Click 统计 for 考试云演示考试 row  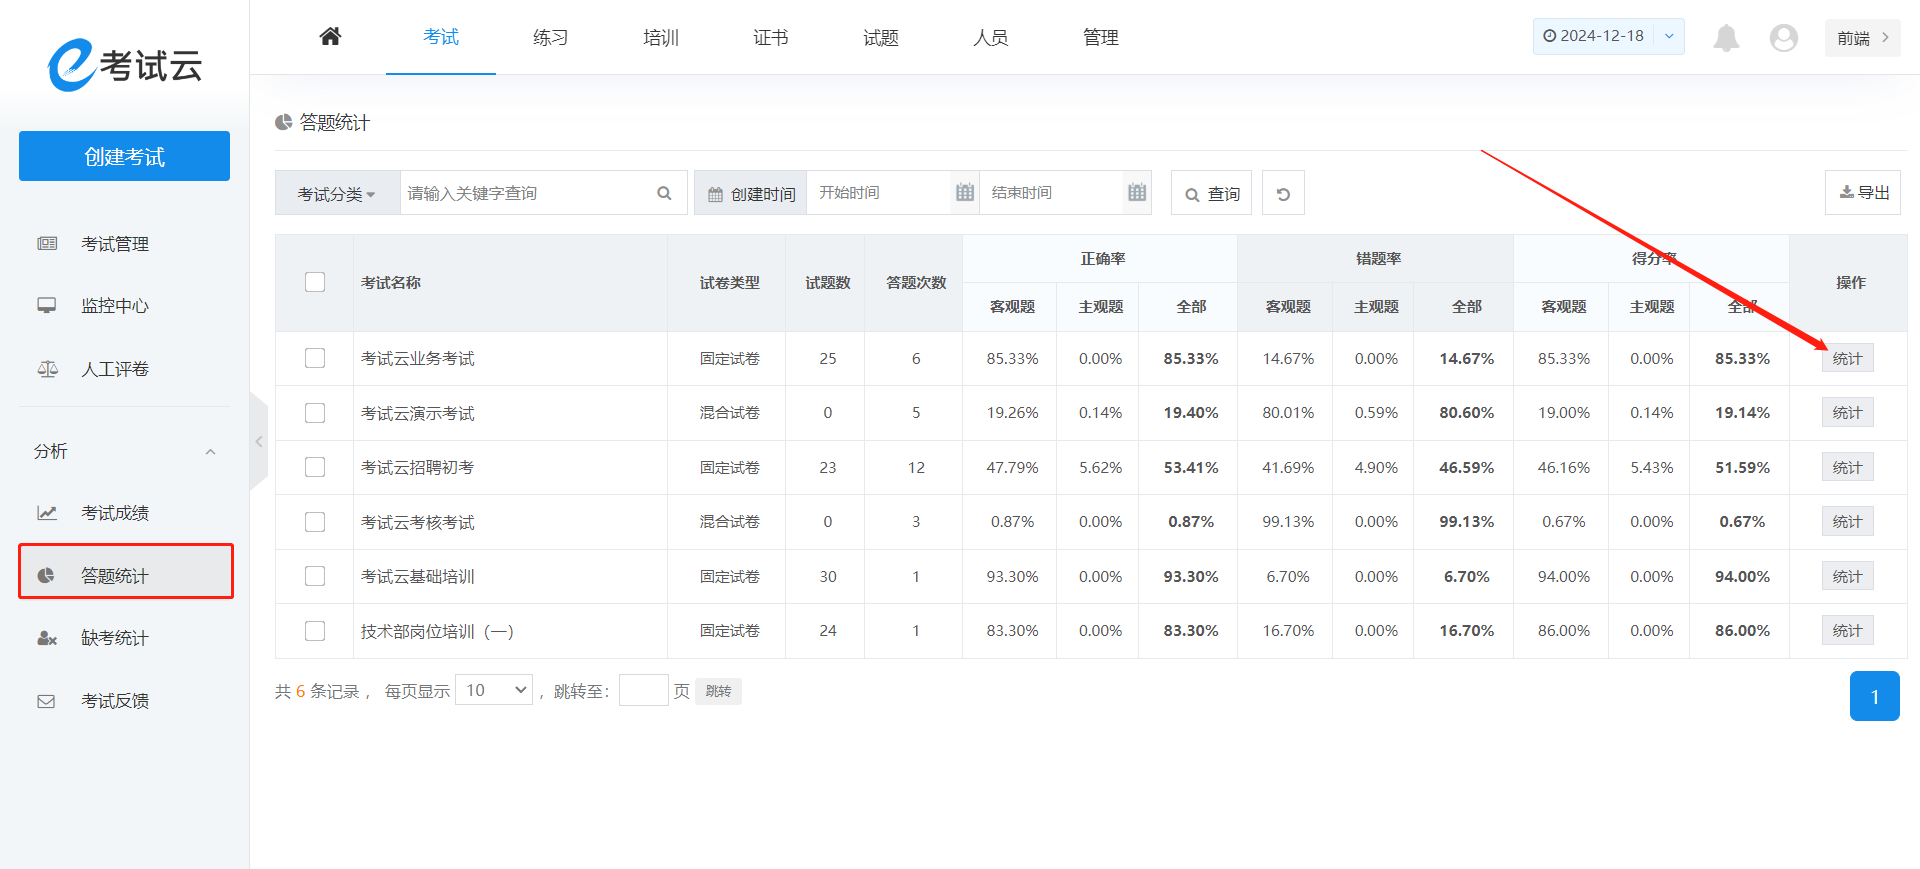[1847, 413]
